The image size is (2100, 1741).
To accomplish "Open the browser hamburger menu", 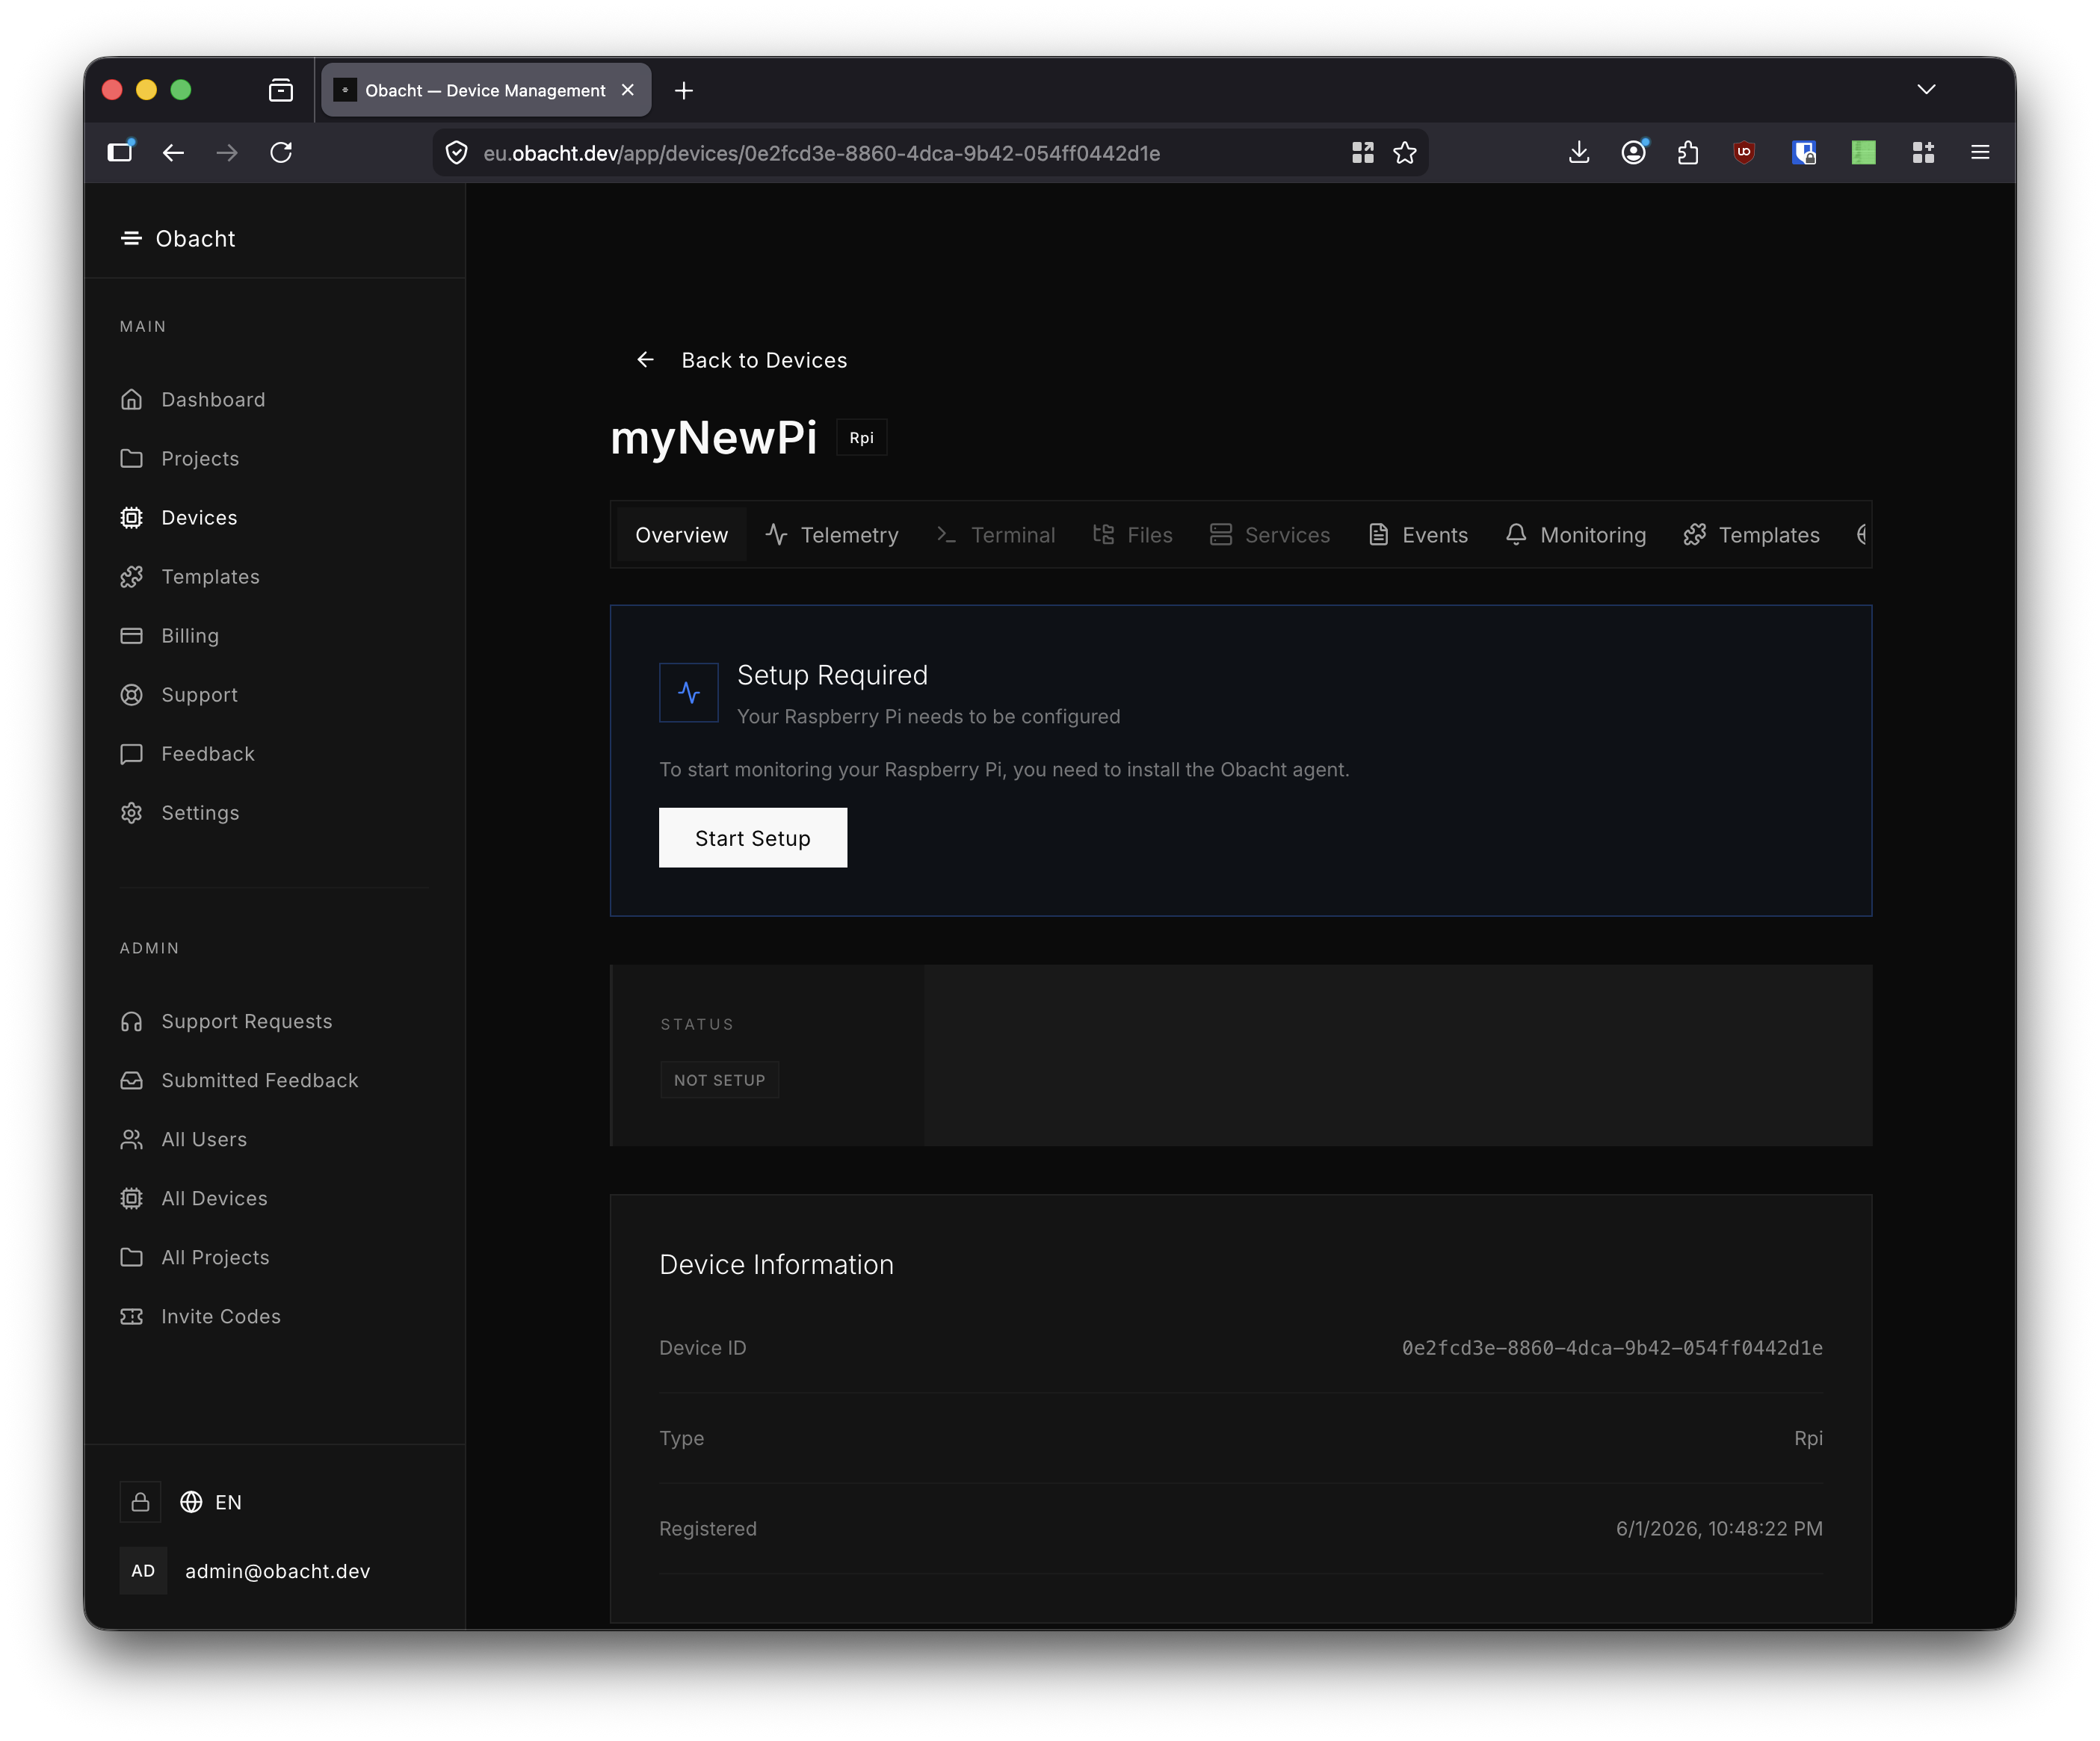I will (x=1980, y=152).
